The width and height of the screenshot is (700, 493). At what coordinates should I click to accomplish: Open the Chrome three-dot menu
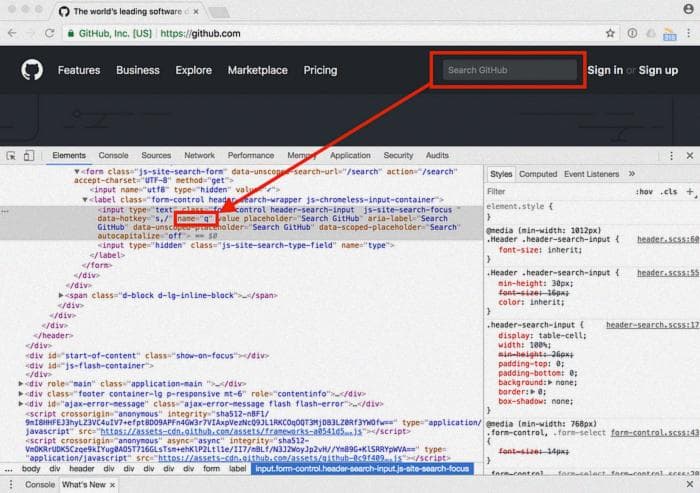689,33
